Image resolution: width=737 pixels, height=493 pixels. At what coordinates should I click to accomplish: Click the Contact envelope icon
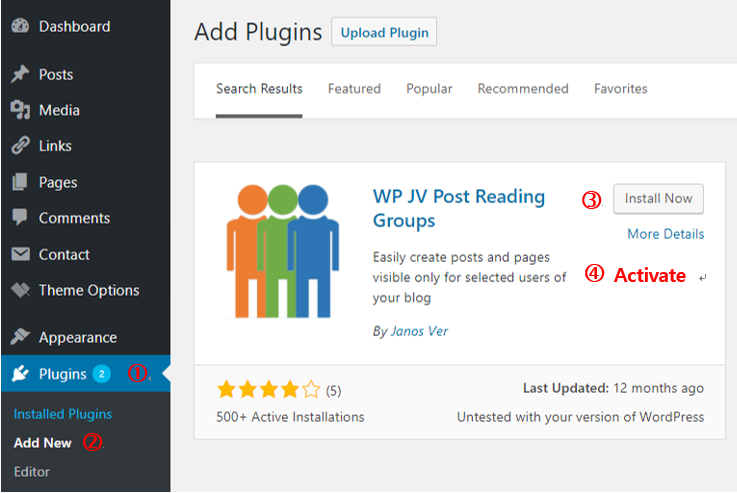pyautogui.click(x=20, y=254)
